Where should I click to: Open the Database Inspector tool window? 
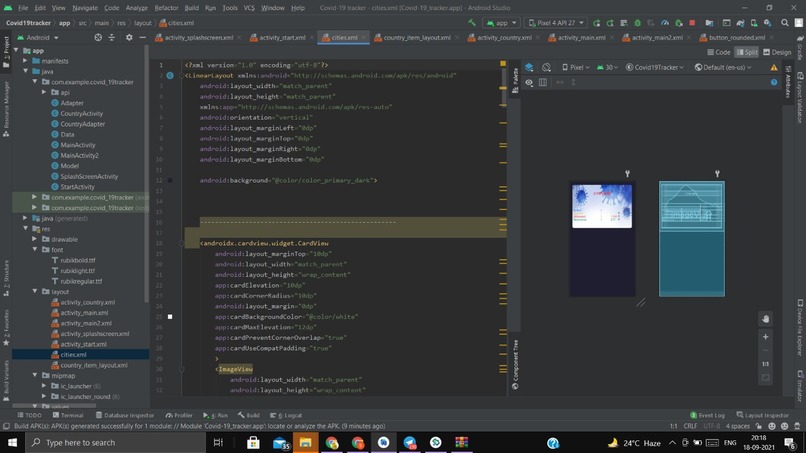pyautogui.click(x=125, y=415)
